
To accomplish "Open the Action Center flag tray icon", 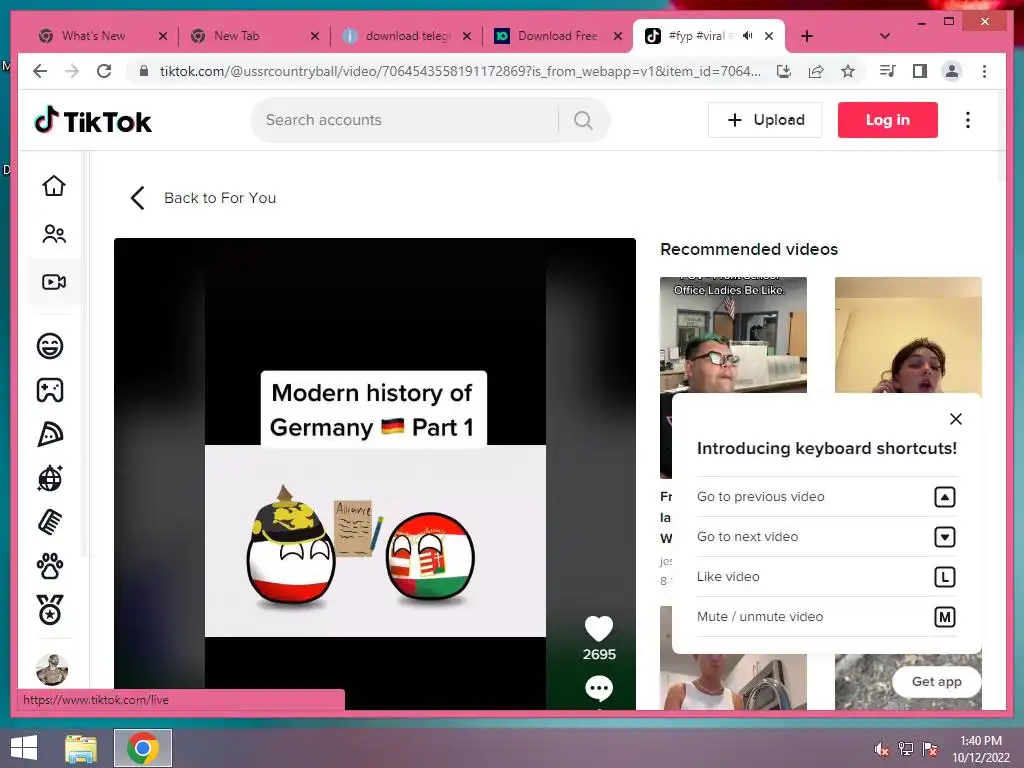I will pos(930,749).
